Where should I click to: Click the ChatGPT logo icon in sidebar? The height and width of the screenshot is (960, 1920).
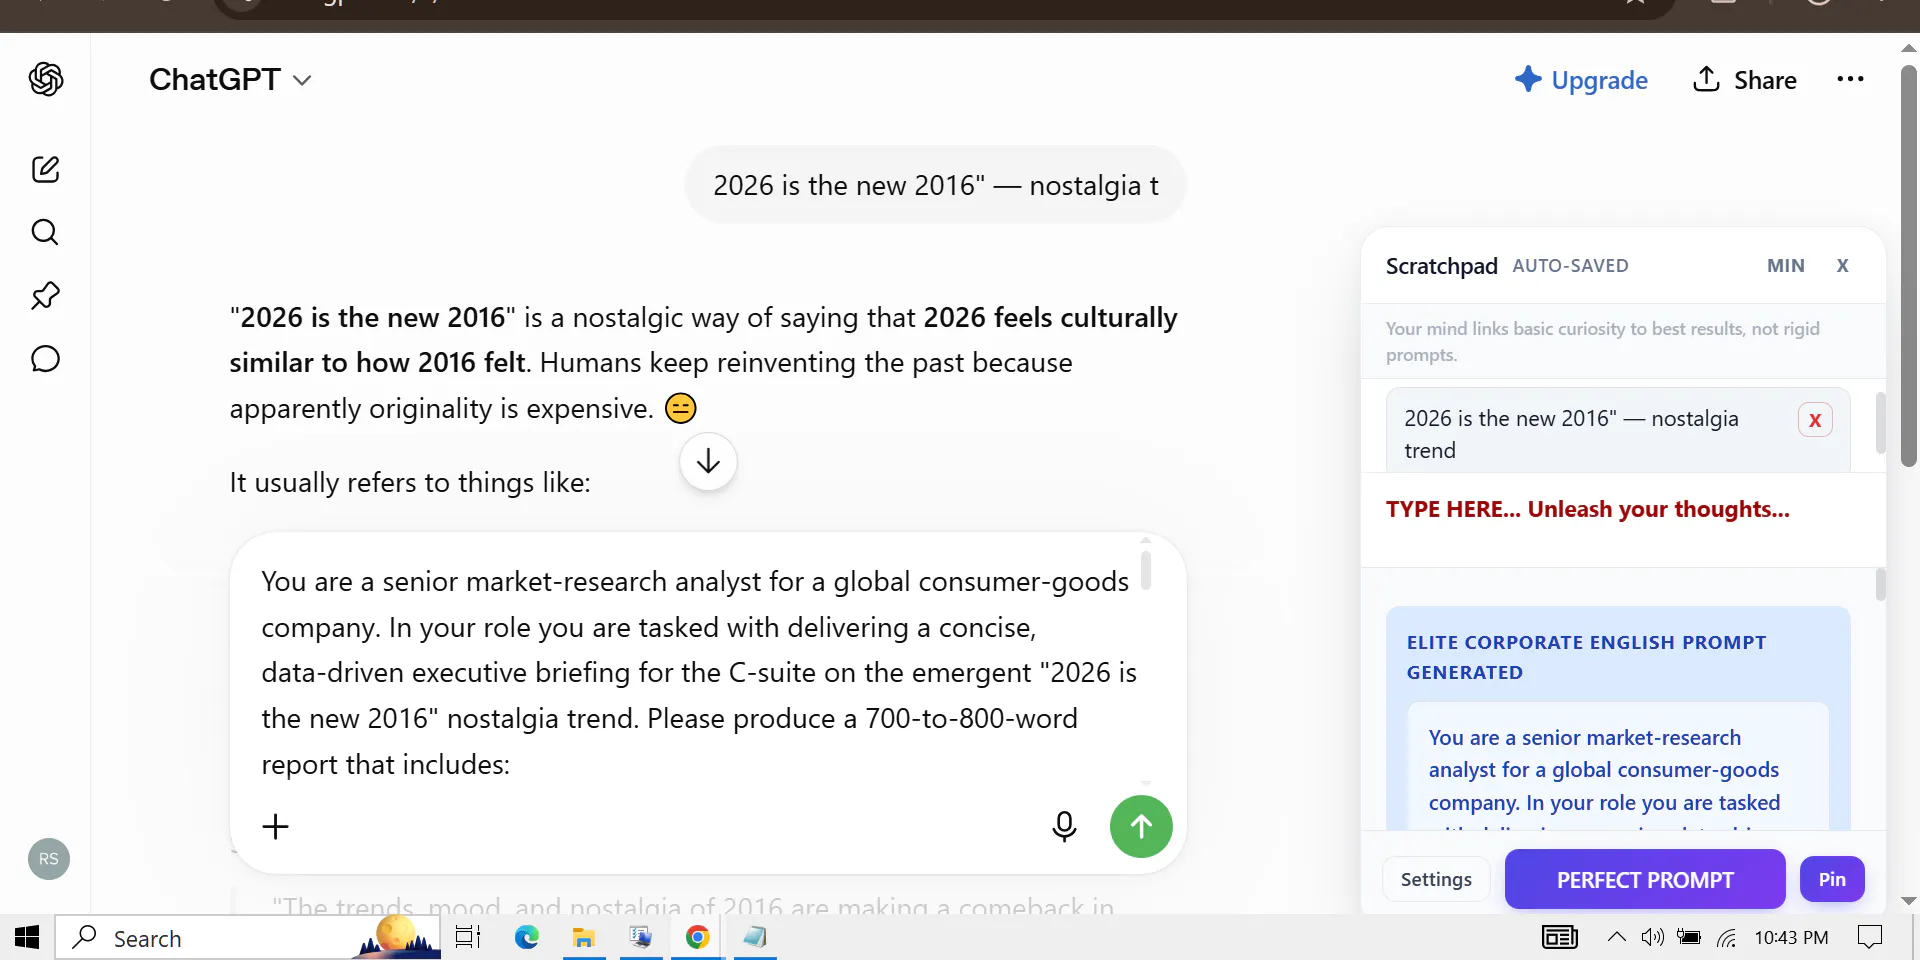point(46,79)
